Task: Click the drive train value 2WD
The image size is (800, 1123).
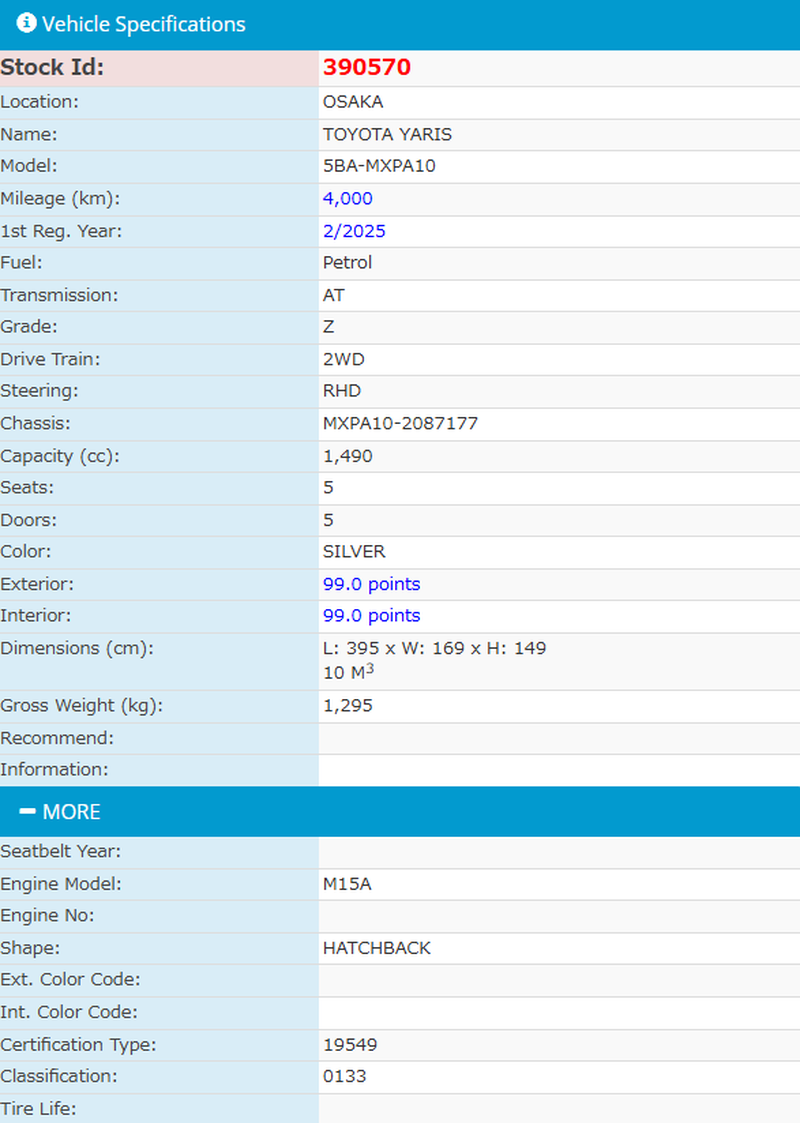Action: (x=344, y=359)
